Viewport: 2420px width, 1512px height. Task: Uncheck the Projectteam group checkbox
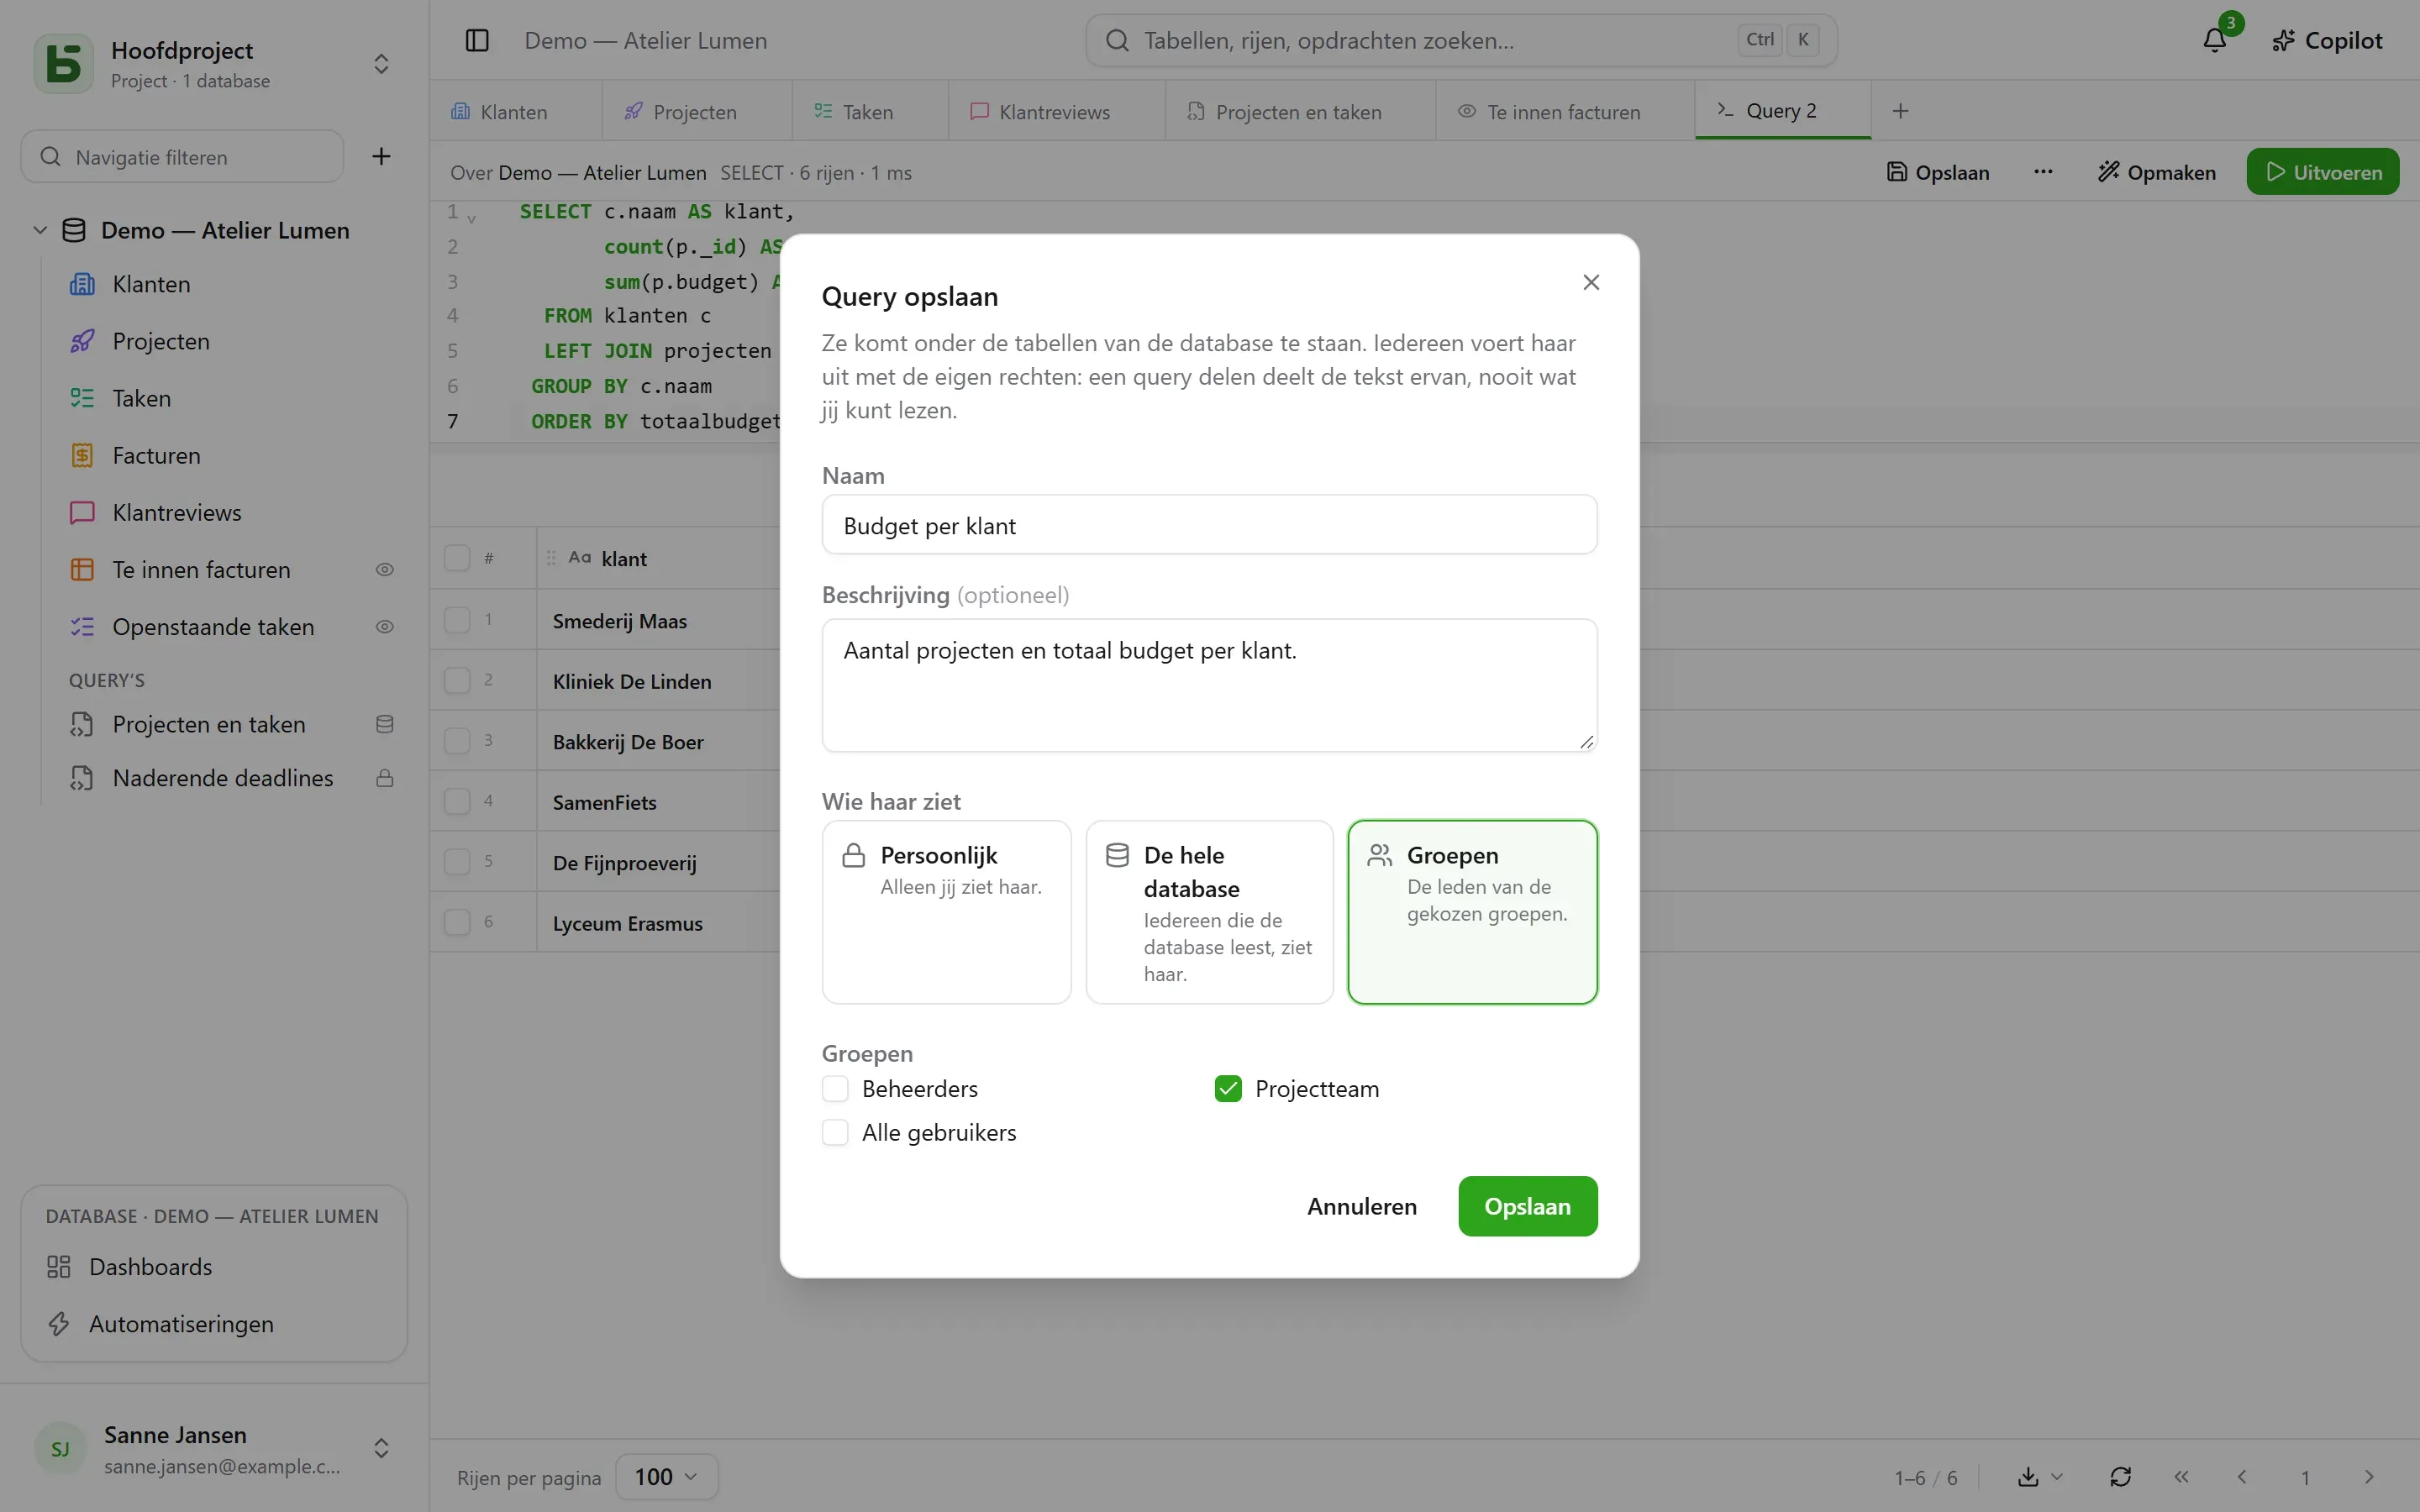[1228, 1088]
